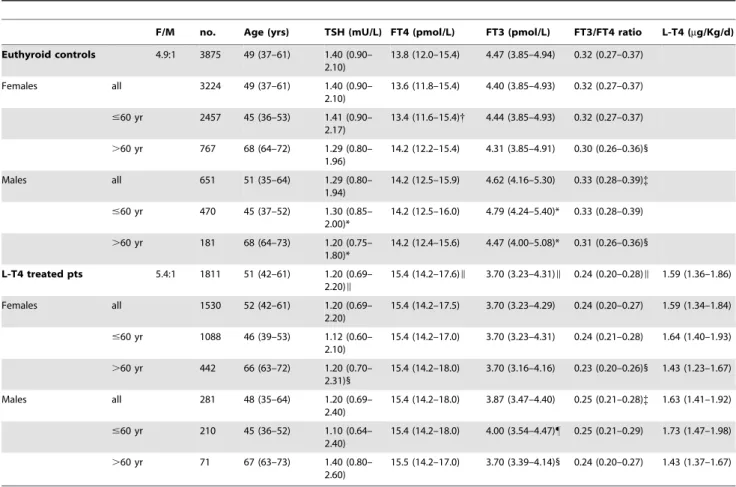Click the FT4 (pmol/L) column header

click(x=423, y=32)
